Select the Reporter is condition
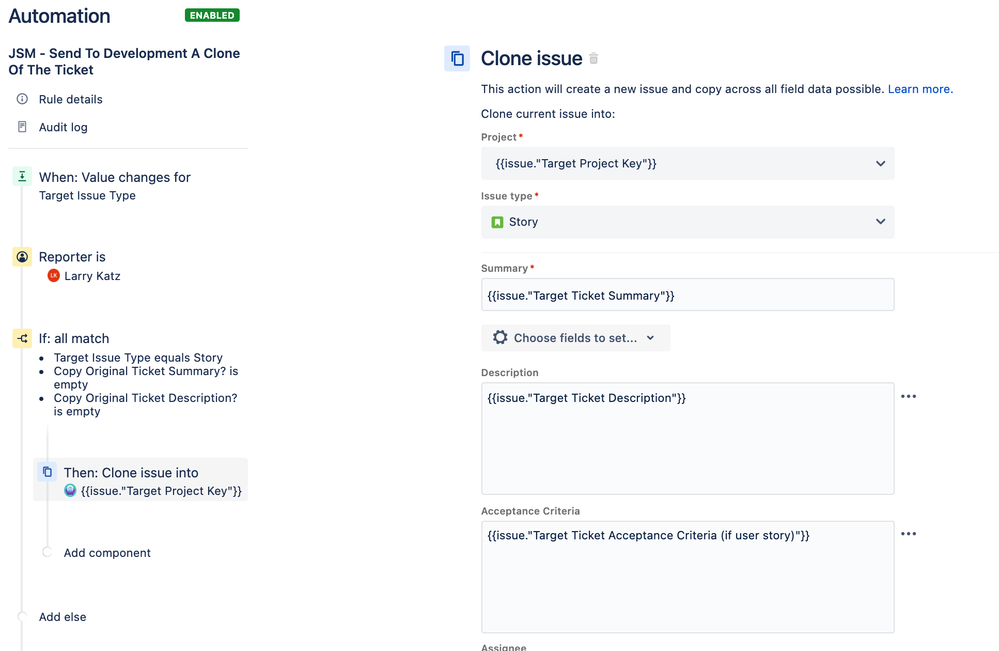Image resolution: width=999 pixels, height=651 pixels. tap(72, 257)
